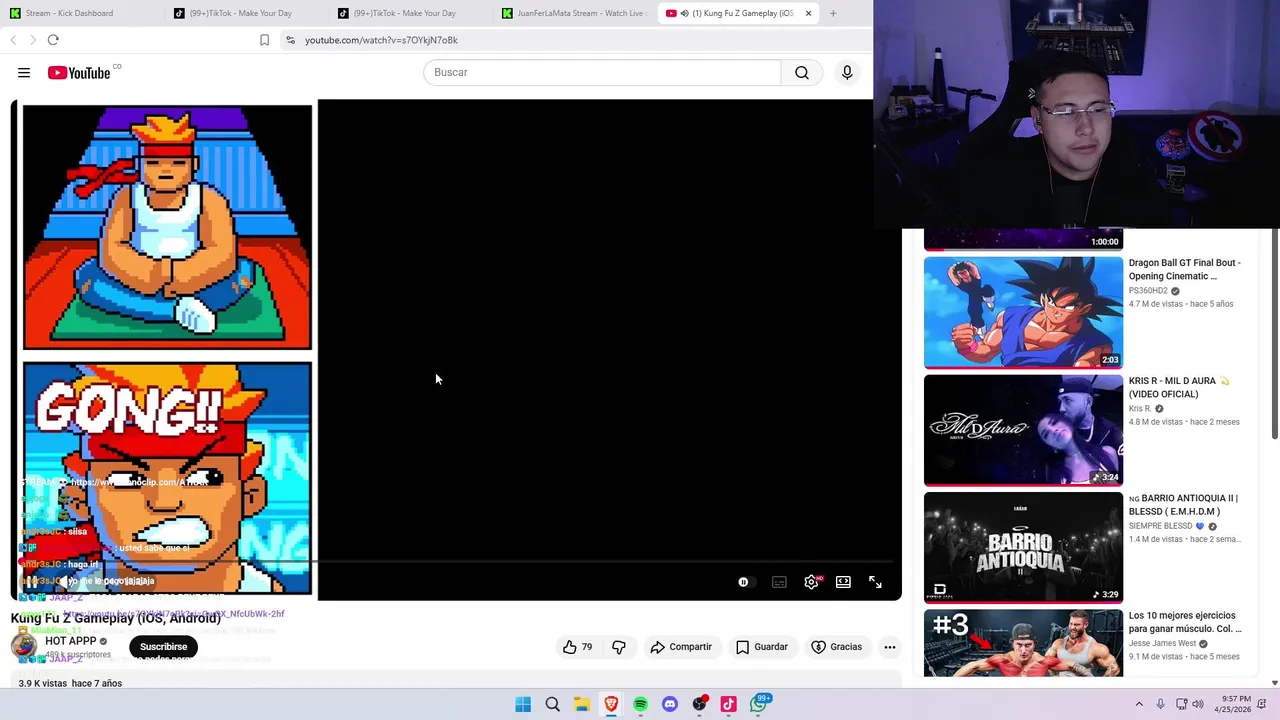Click the search magnifier button
Screen dimensions: 1280x720
pyautogui.click(x=802, y=72)
